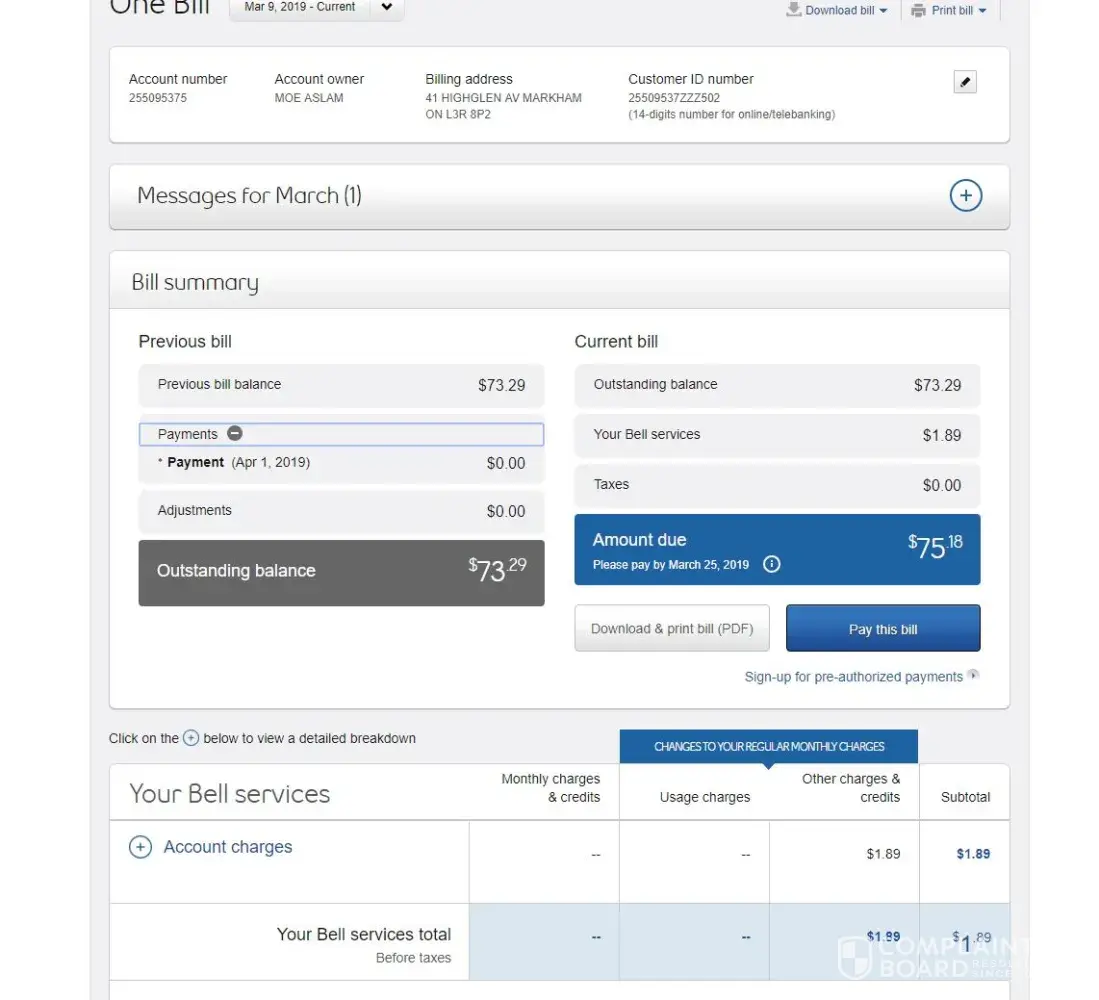1099x1000 pixels.
Task: Collapse Payments with minus icon
Action: pyautogui.click(x=235, y=434)
